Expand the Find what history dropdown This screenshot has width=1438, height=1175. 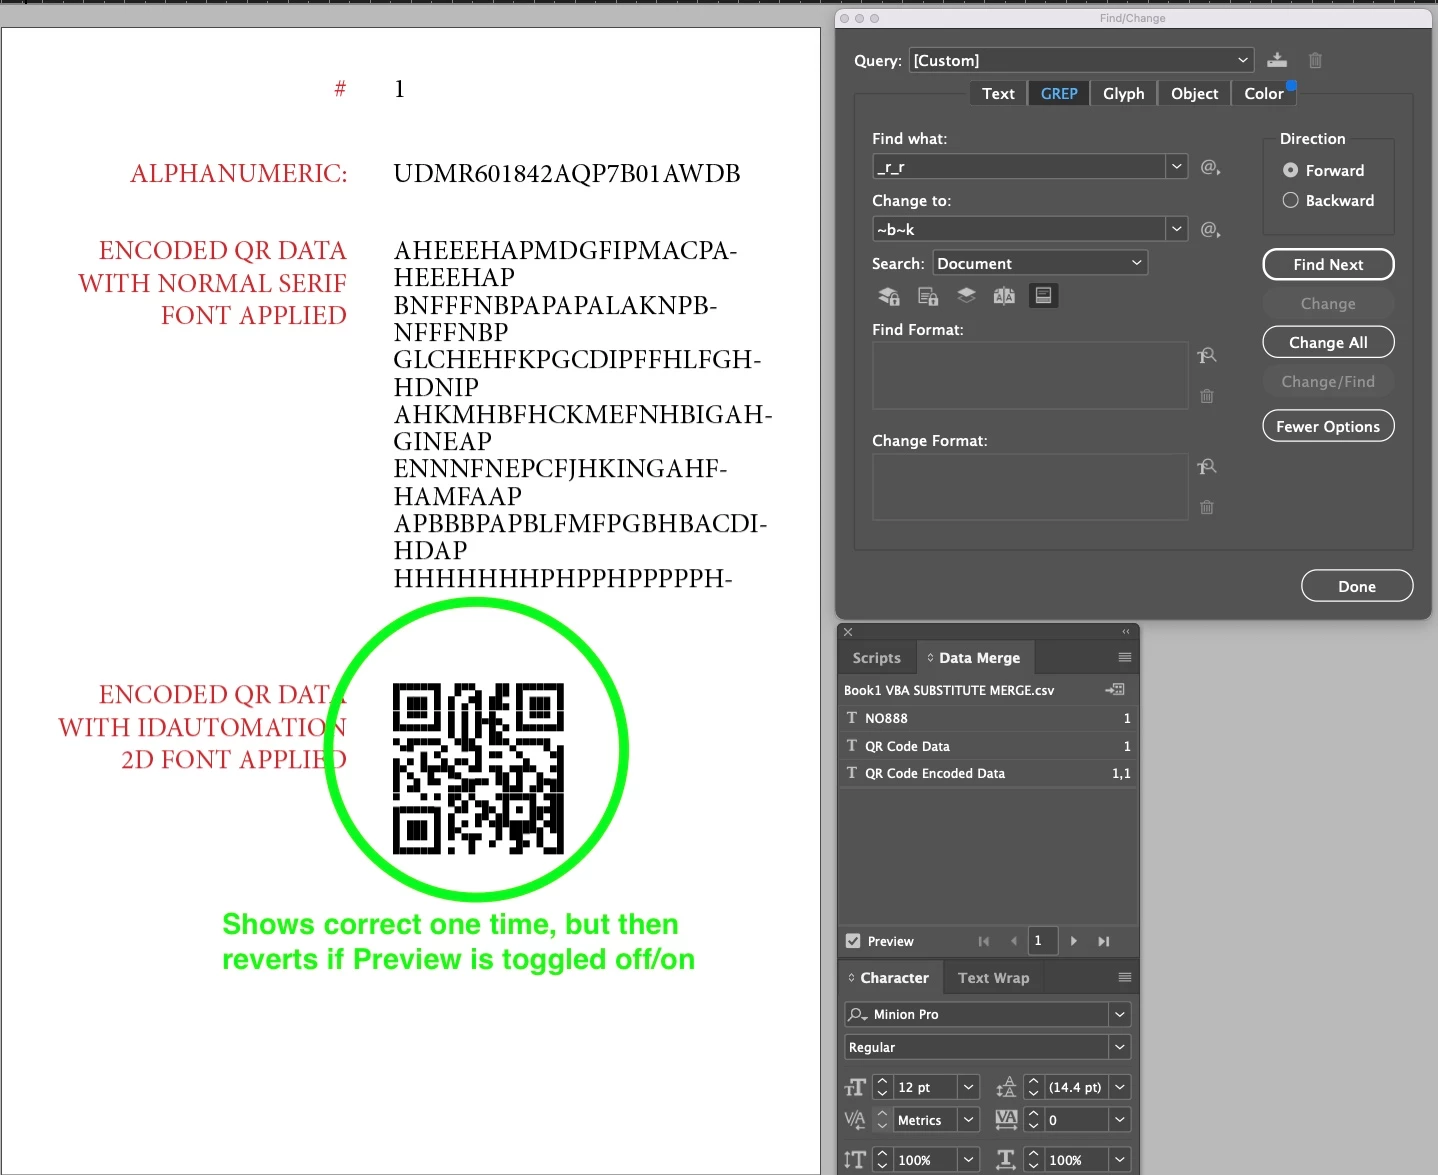tap(1177, 167)
